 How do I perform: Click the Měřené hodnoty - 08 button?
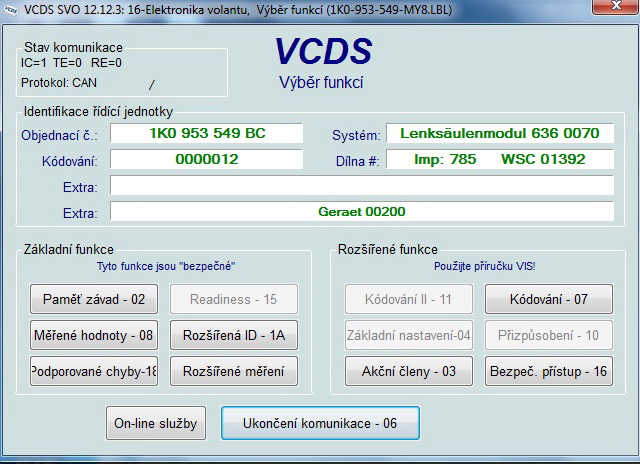[94, 335]
